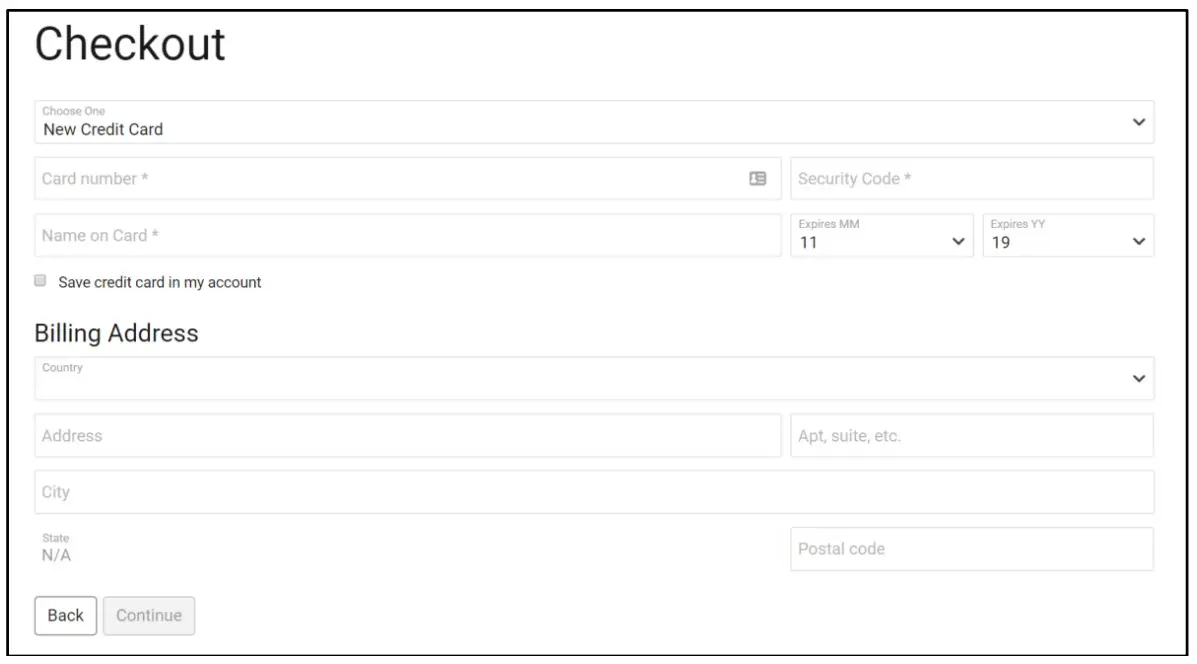Click the arrow next to expiry month 11
The image size is (1197, 664).
tap(958, 242)
